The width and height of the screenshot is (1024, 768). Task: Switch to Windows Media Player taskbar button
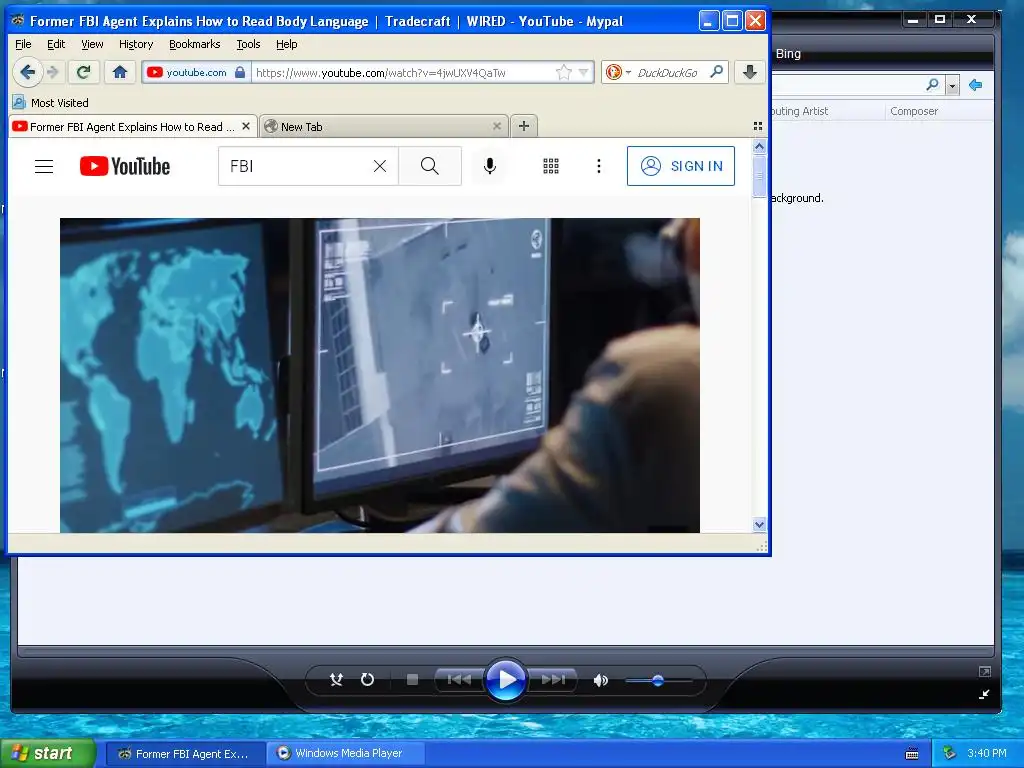coord(347,754)
